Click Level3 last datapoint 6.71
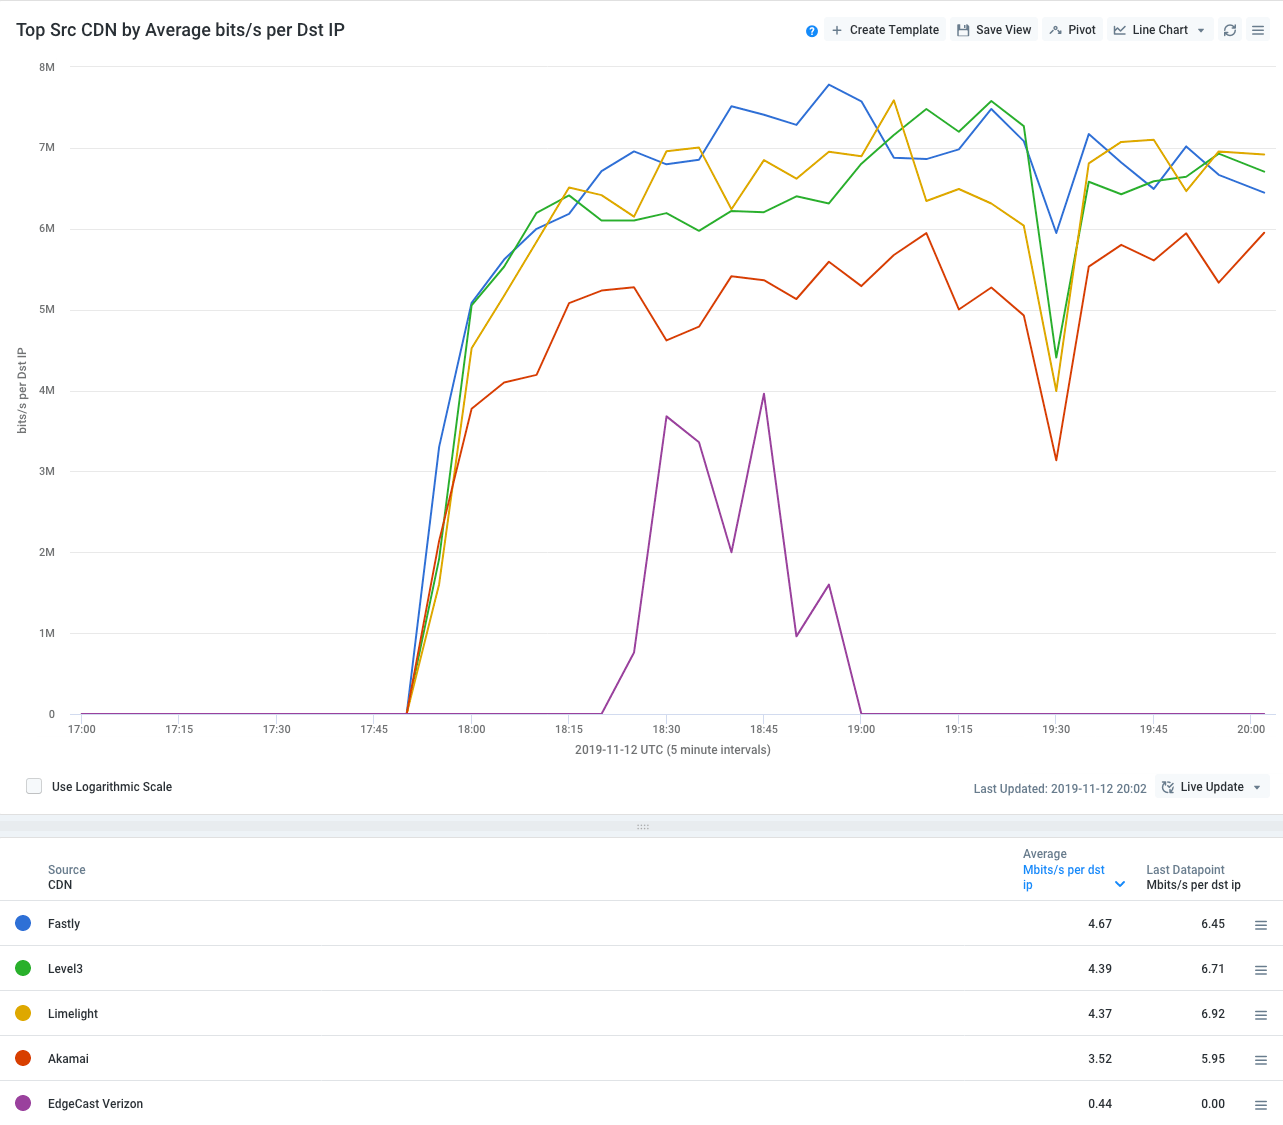Image resolution: width=1283 pixels, height=1125 pixels. 1213,969
